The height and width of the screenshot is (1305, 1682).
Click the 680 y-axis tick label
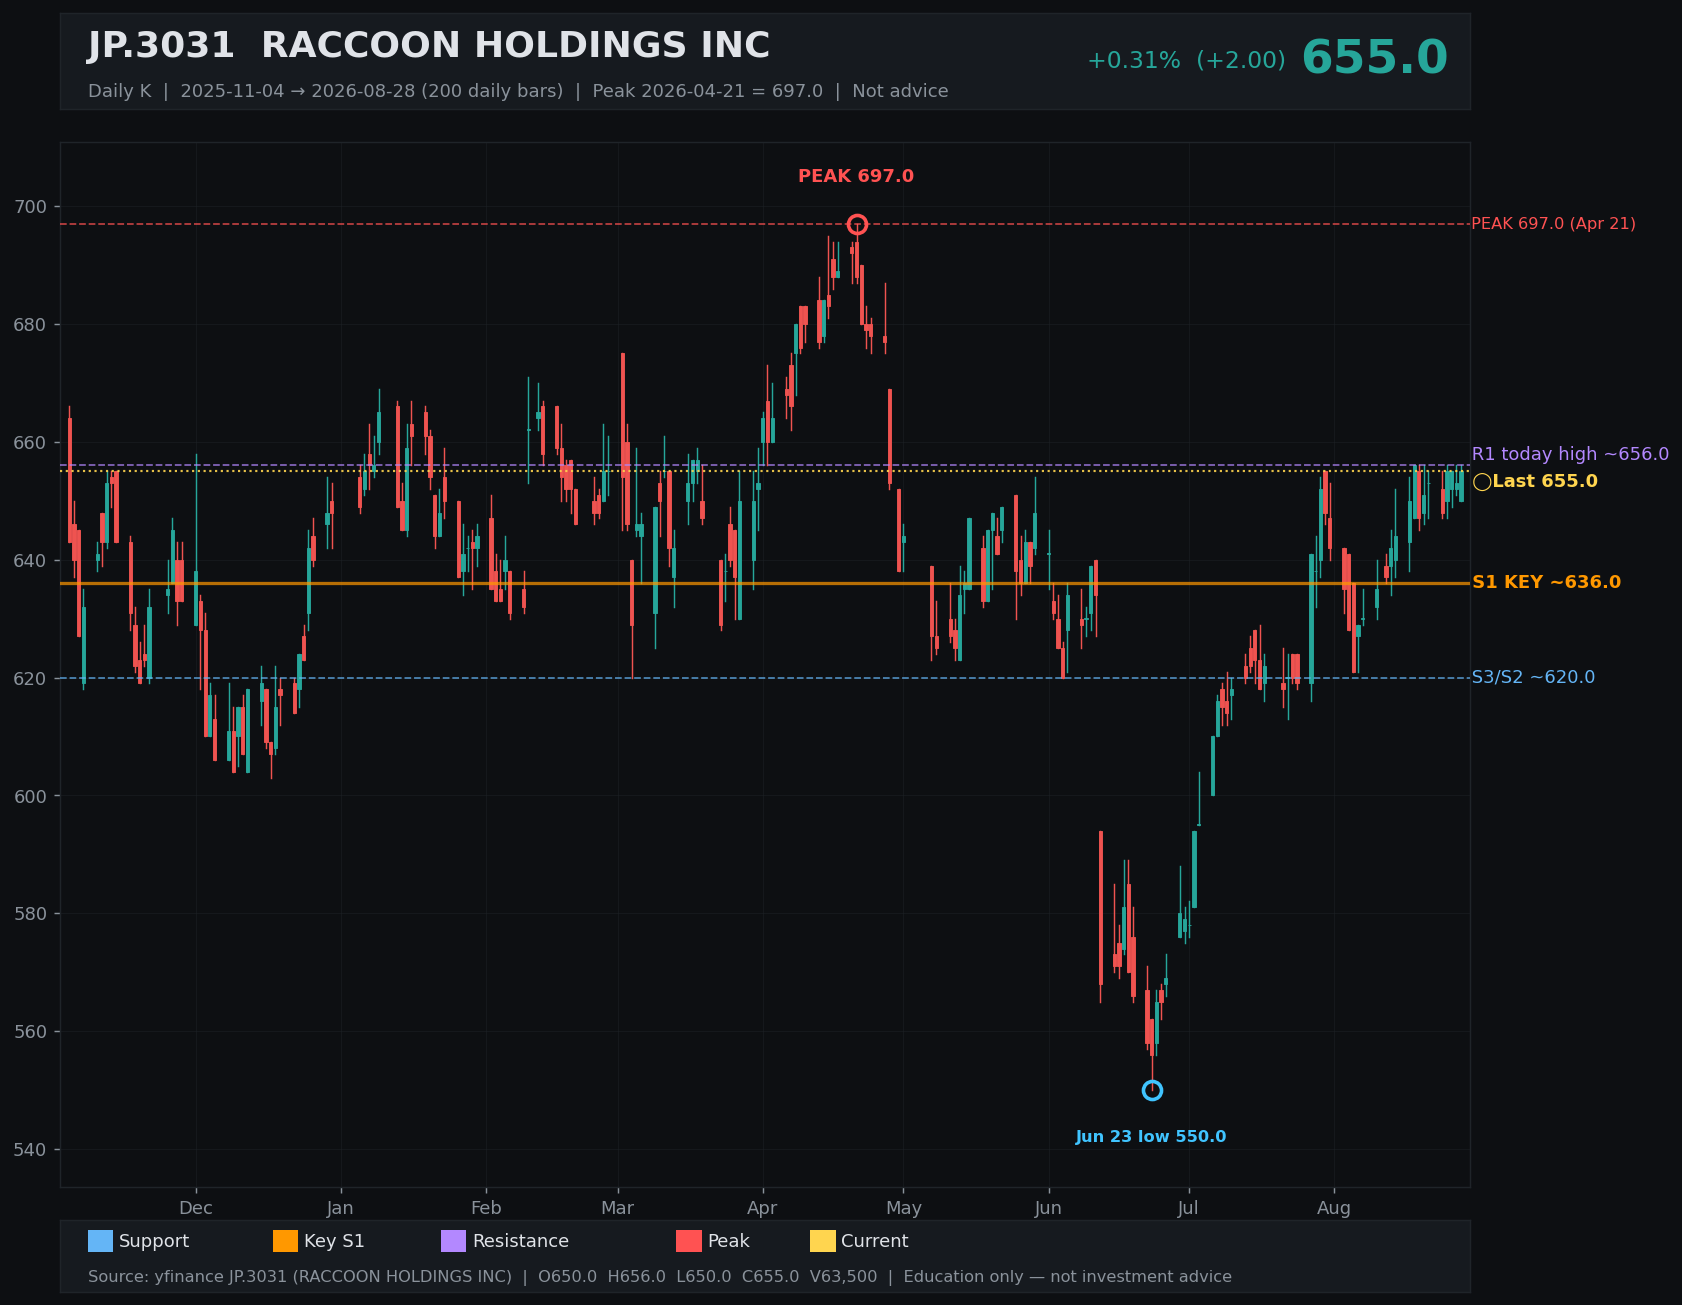31,325
